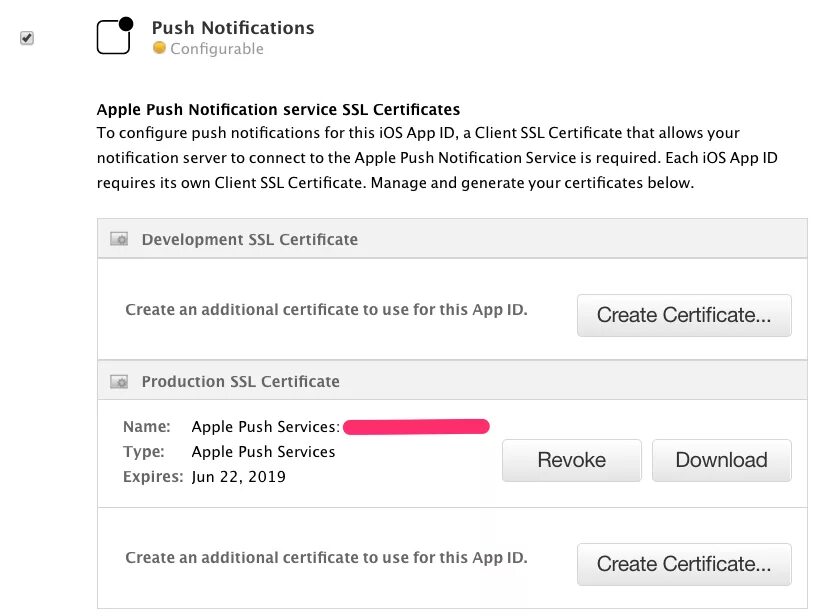Click the Development section additional certificate text

326,310
